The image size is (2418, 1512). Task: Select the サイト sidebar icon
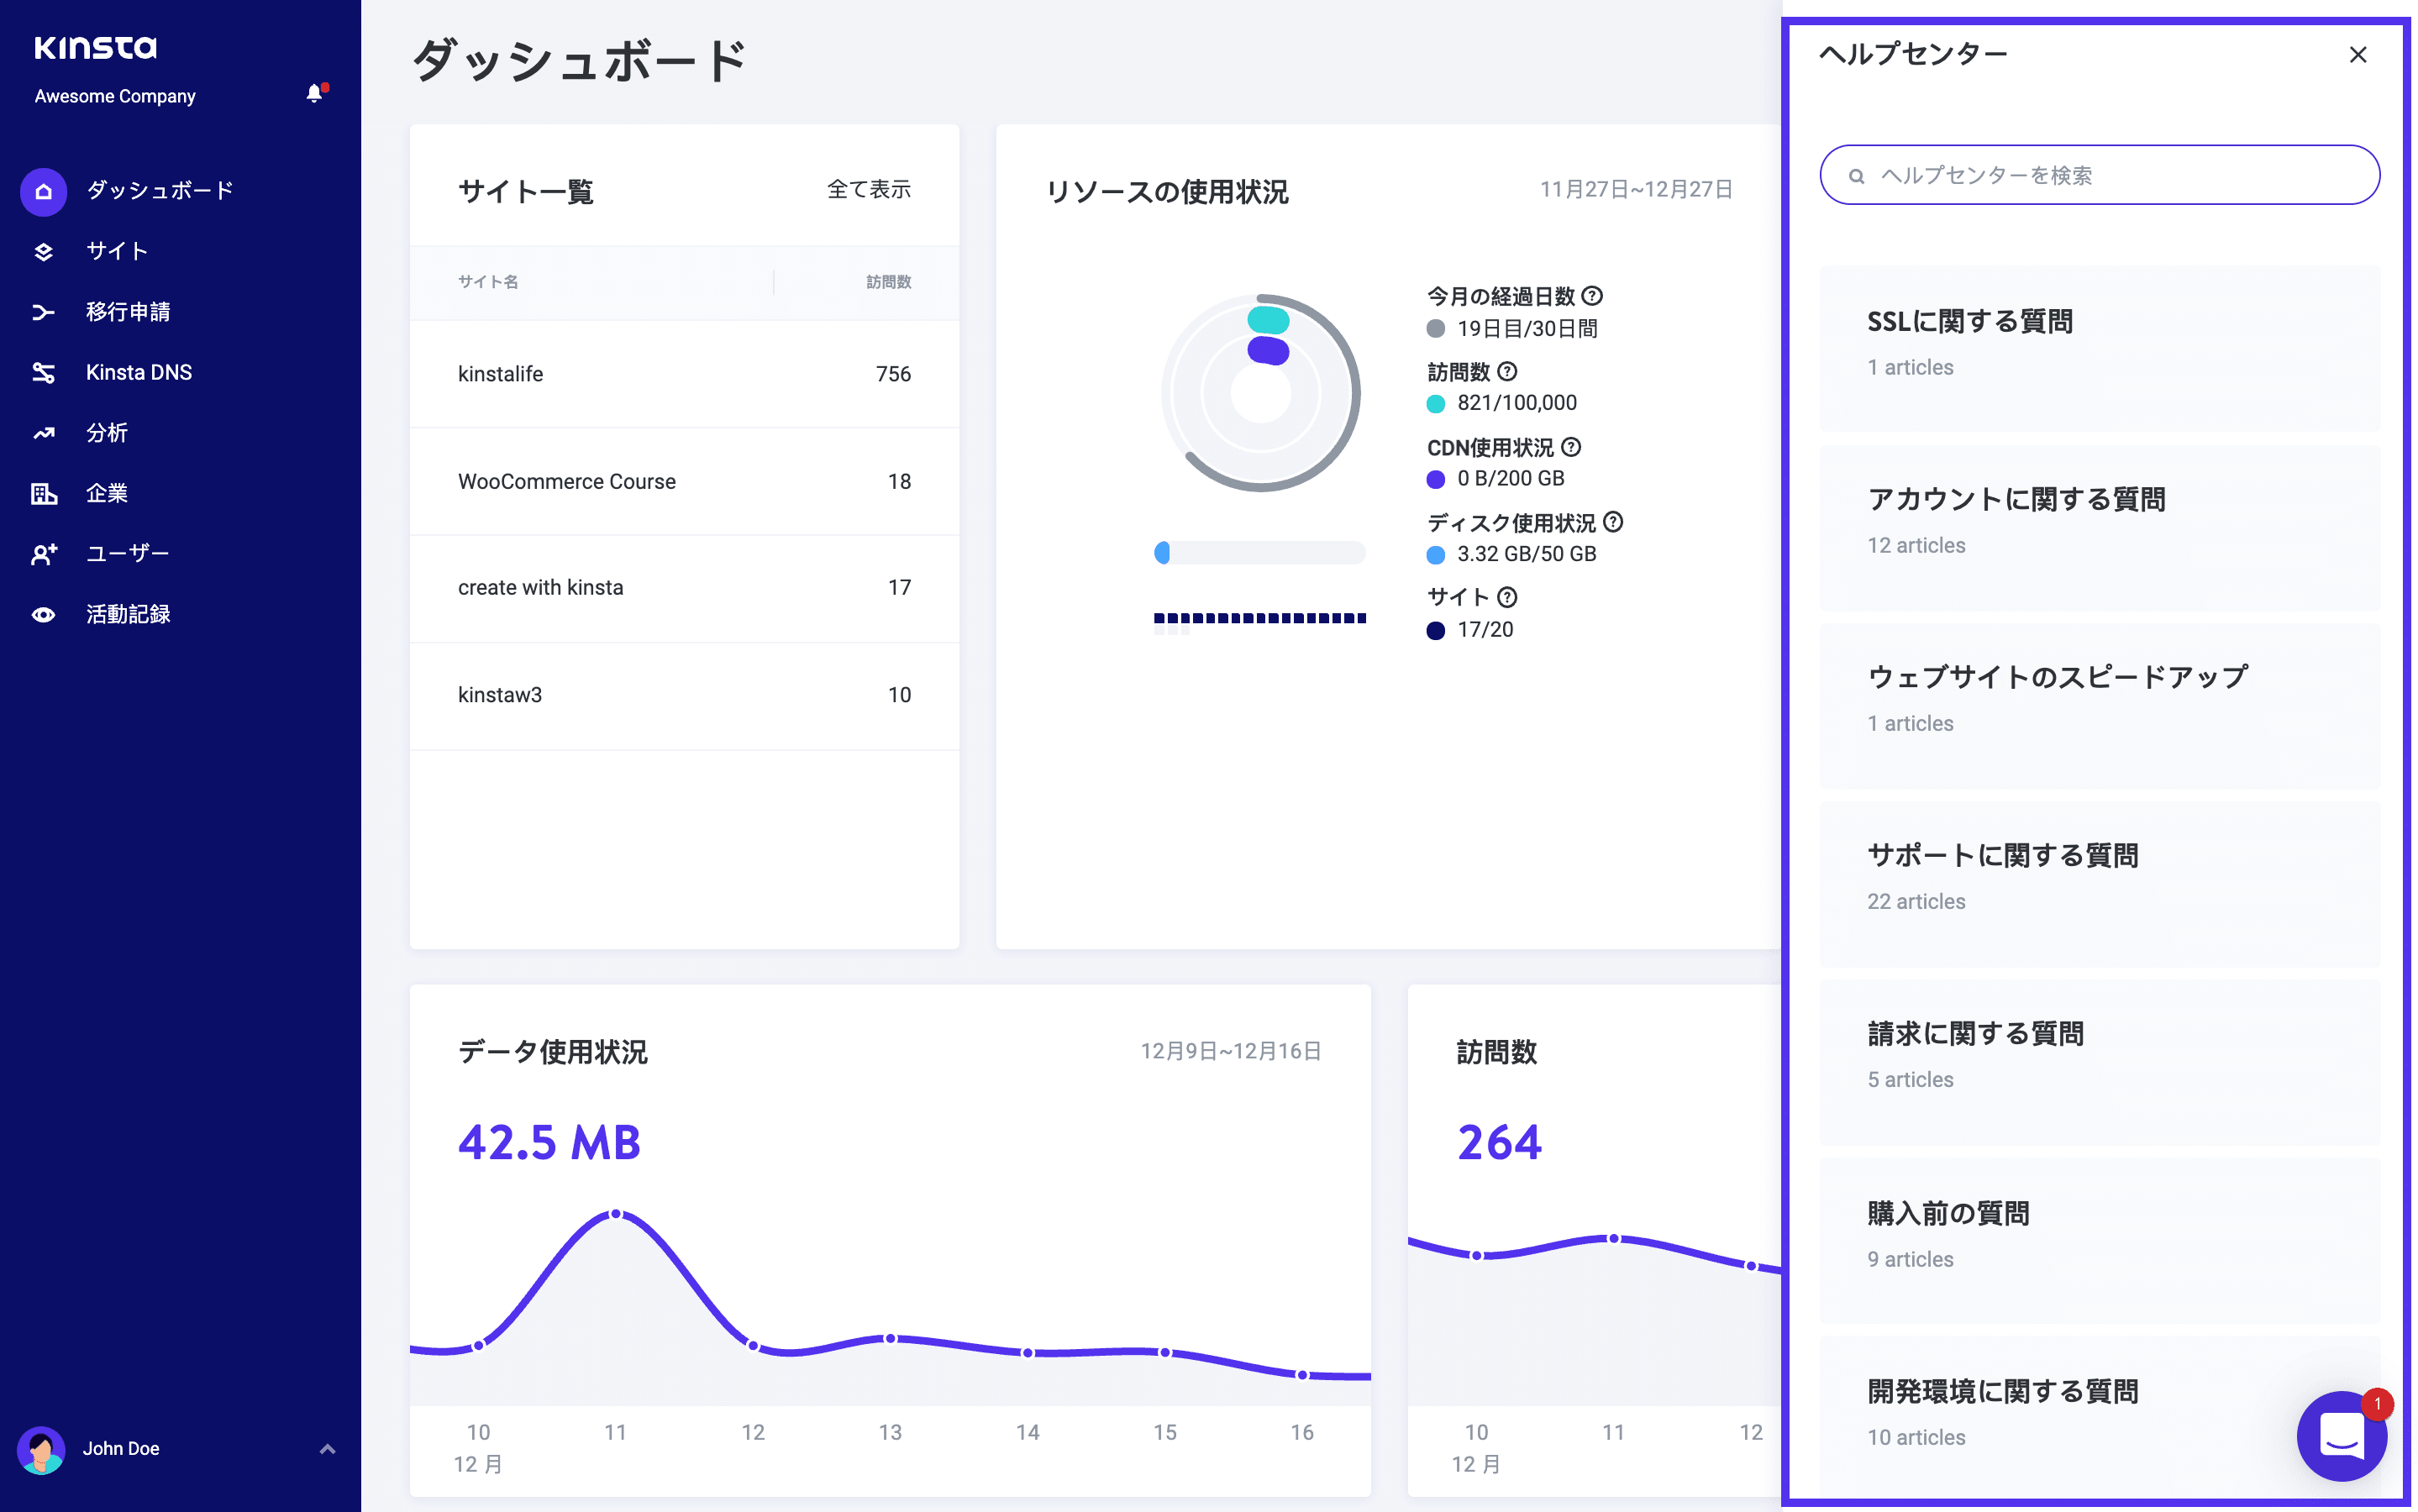pos(43,251)
